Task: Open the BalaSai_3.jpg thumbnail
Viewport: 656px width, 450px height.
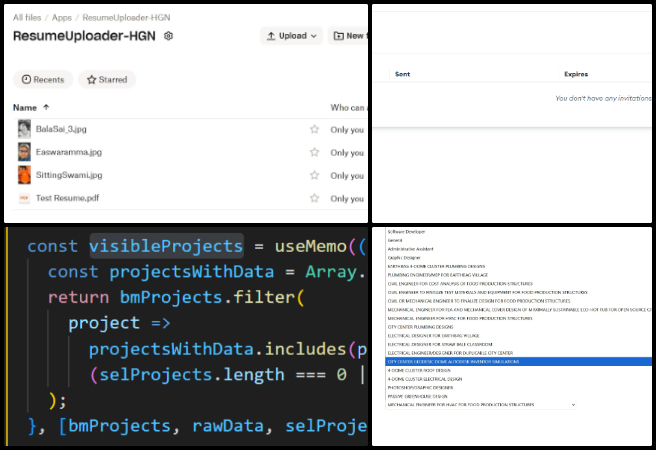Action: pyautogui.click(x=24, y=129)
